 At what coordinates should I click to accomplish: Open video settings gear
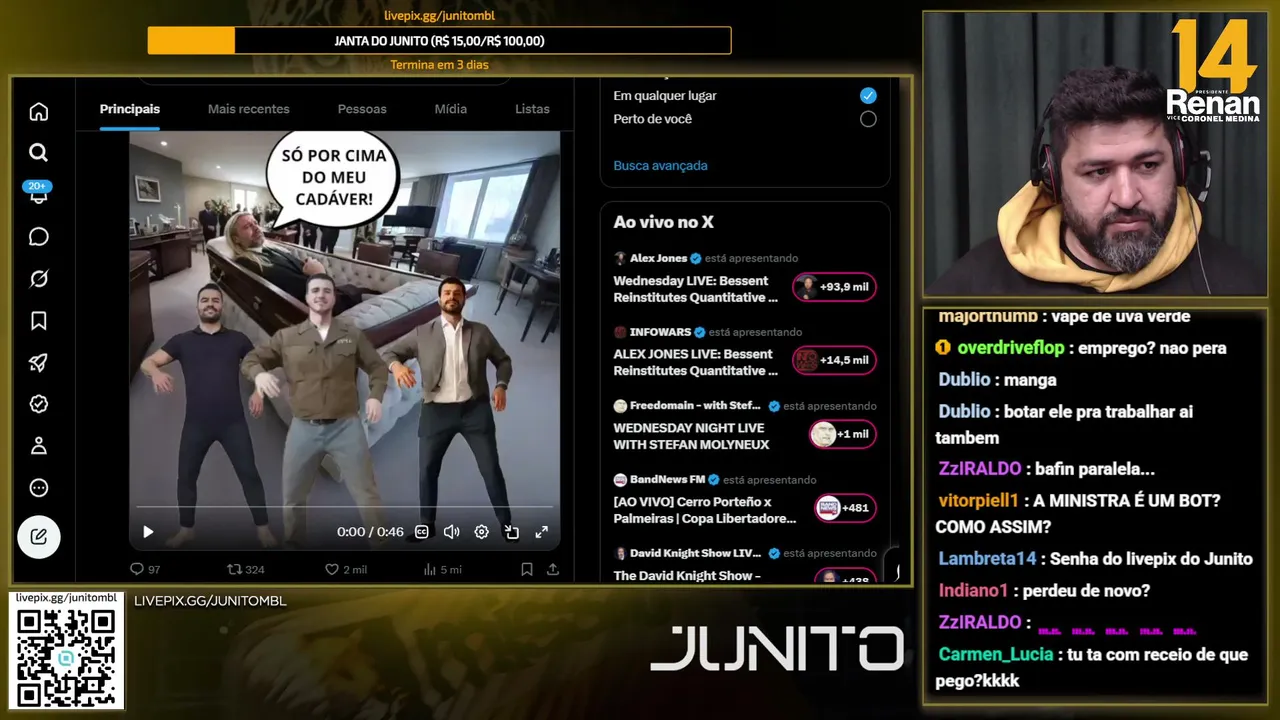pyautogui.click(x=481, y=532)
